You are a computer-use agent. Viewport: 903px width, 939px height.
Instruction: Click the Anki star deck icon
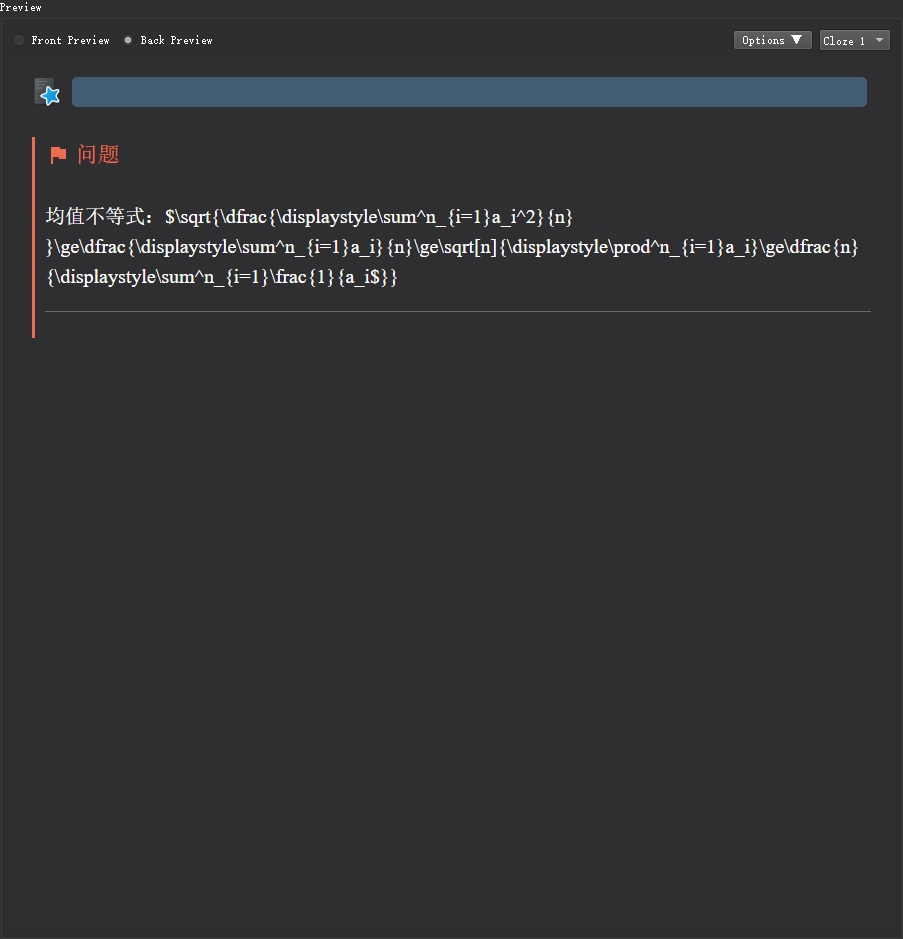[47, 92]
